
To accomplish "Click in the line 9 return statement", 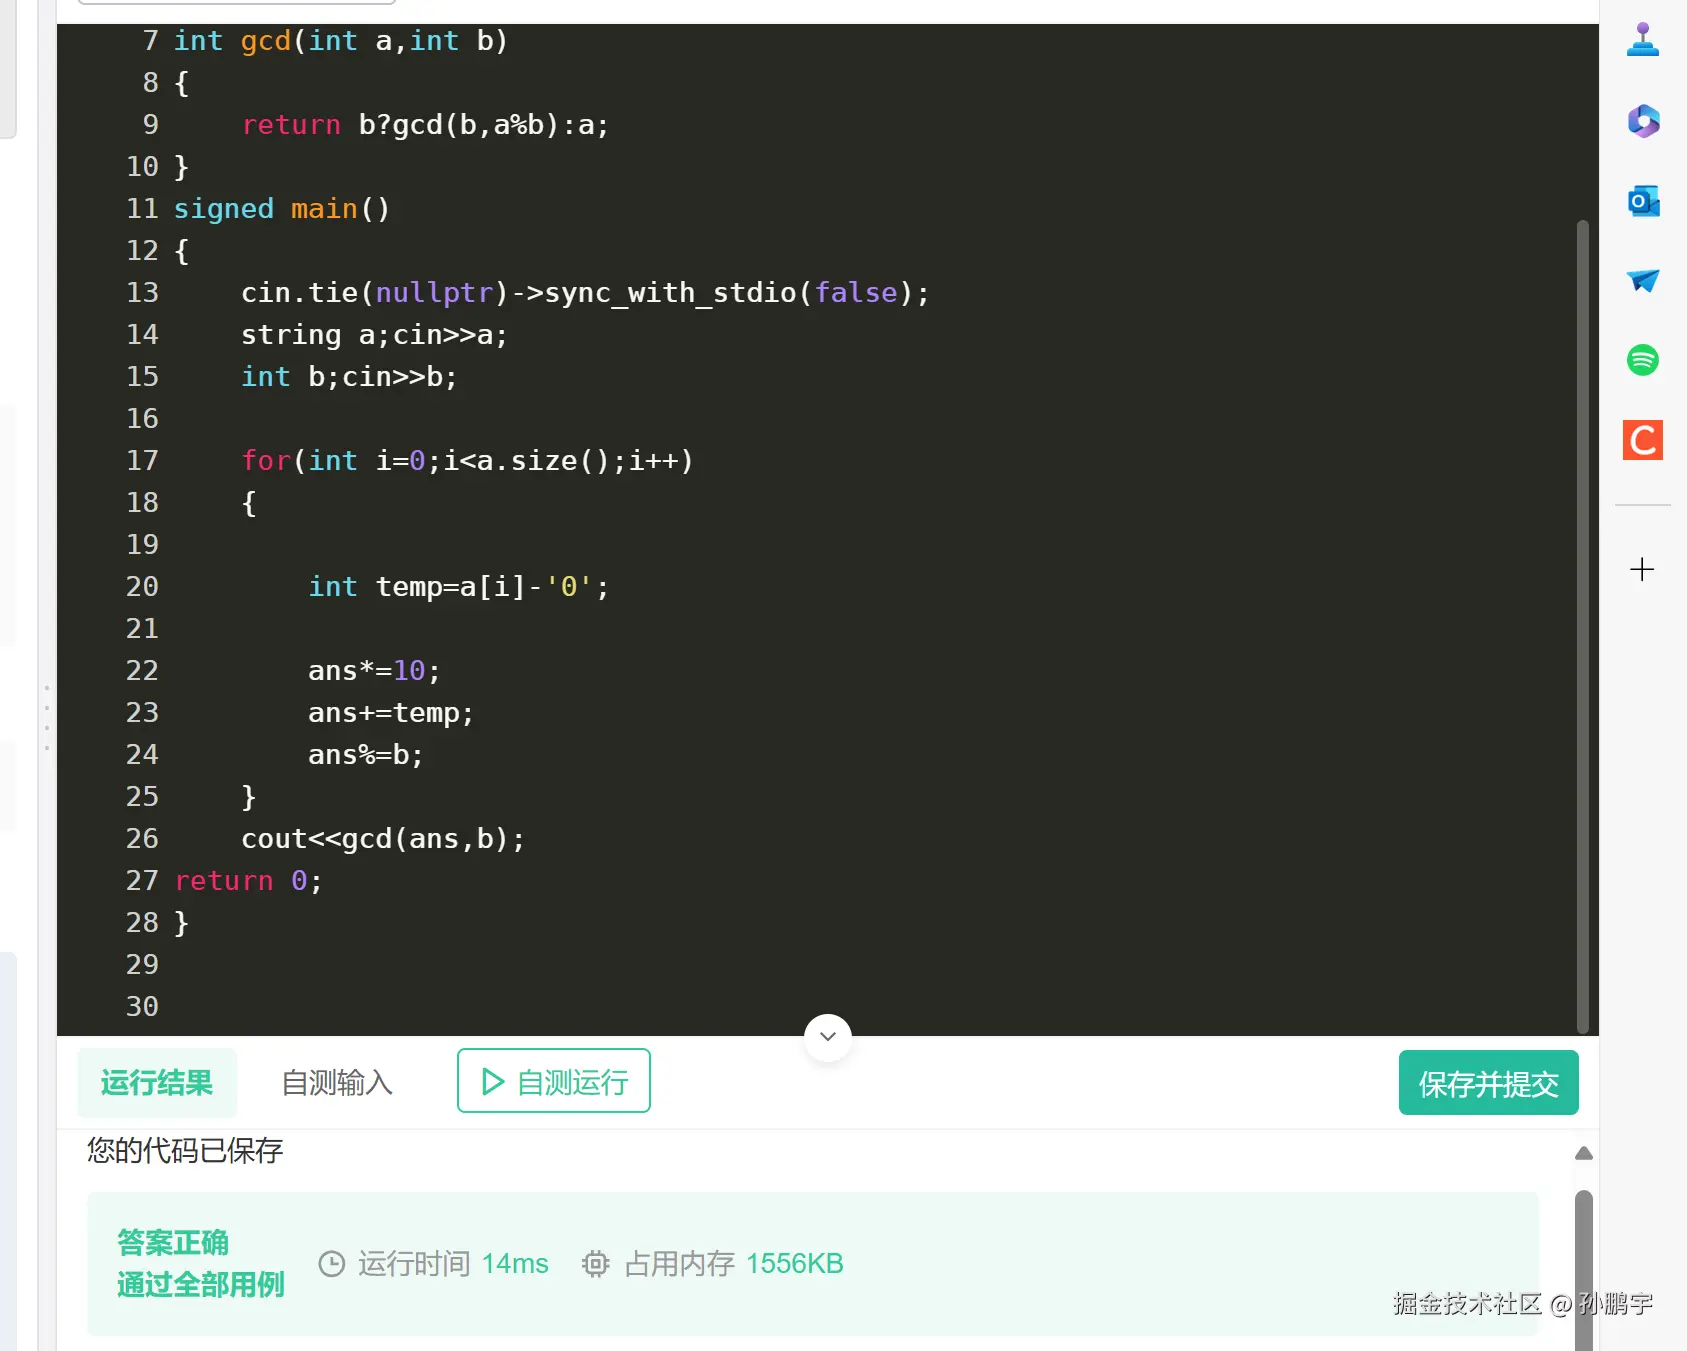I will [425, 125].
